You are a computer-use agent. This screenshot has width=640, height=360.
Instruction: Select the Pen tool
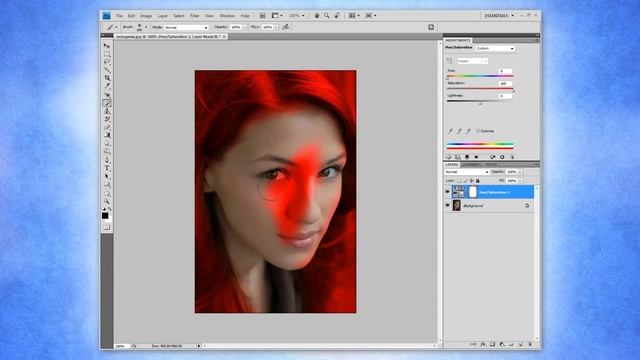coord(107,160)
